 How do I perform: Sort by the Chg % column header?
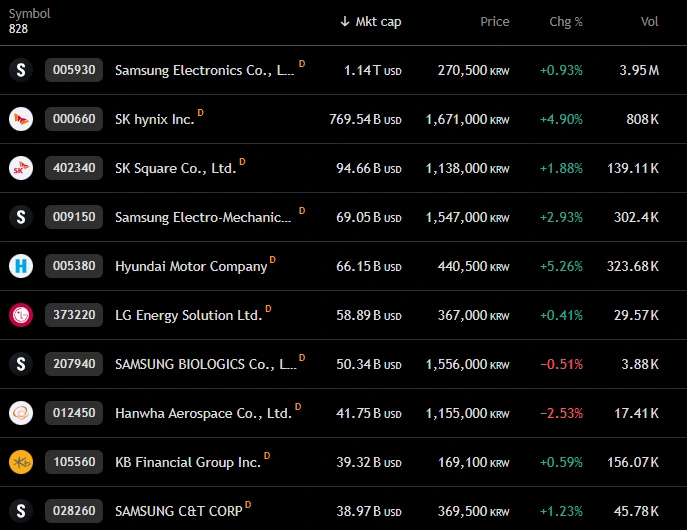[566, 21]
